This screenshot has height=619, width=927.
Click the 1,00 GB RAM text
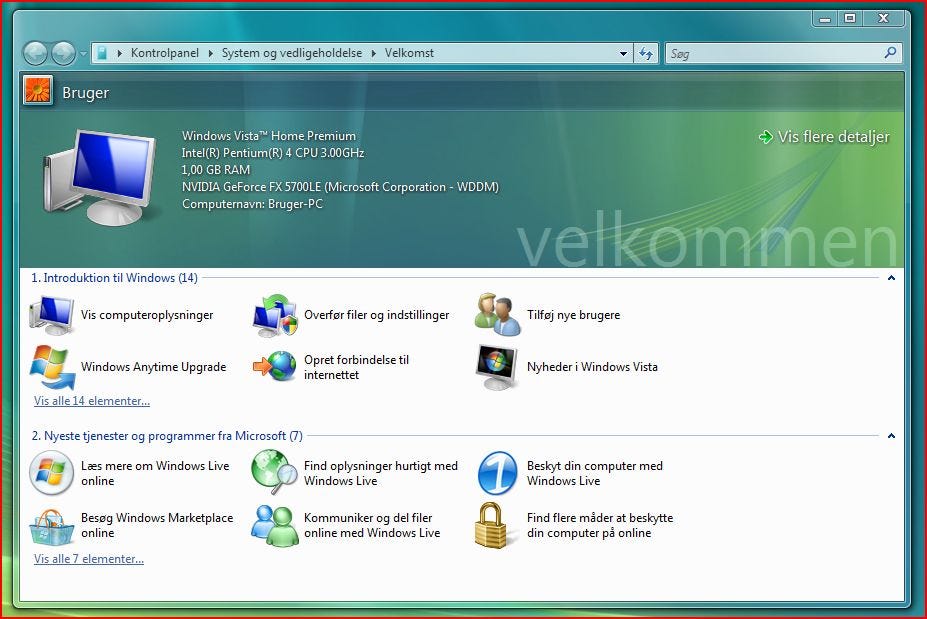216,170
